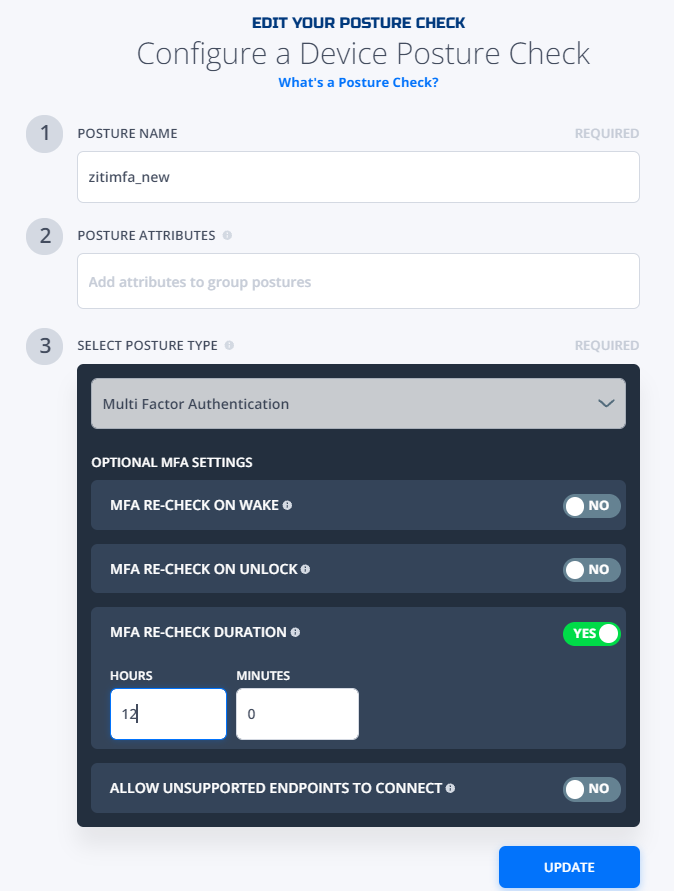The height and width of the screenshot is (891, 674).
Task: Show info for Allow Unsupported Endpoints
Action: 450,788
